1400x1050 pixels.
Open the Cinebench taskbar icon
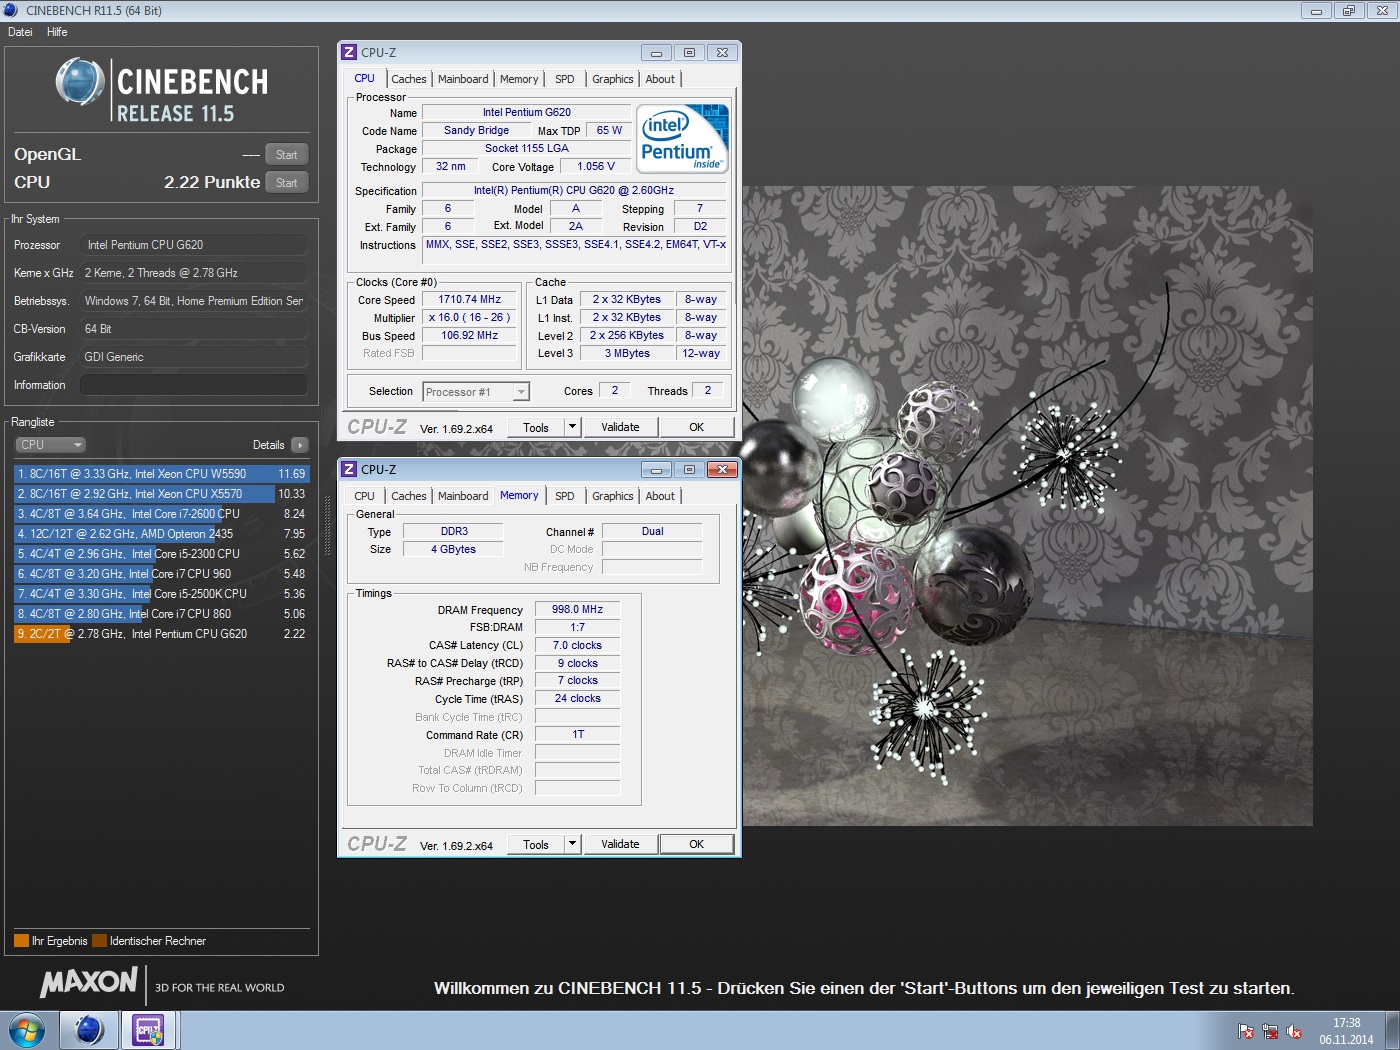[89, 1029]
